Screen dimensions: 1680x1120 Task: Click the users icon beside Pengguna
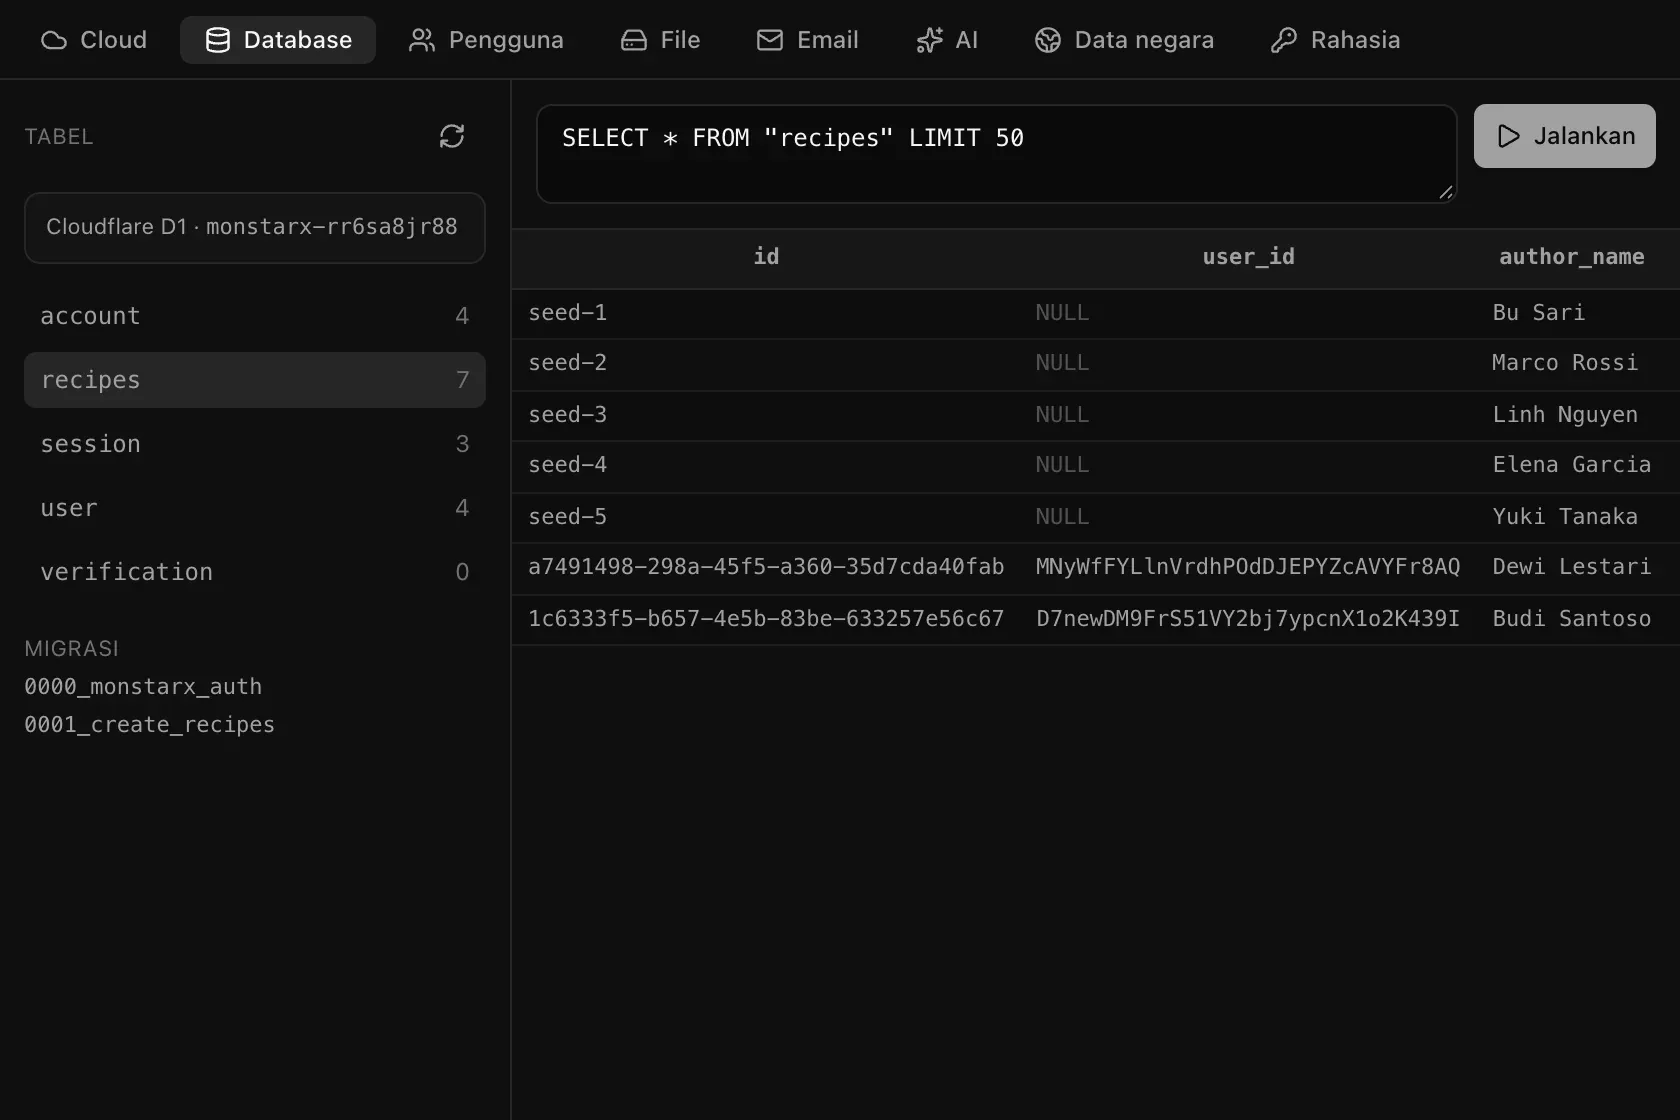tap(422, 40)
